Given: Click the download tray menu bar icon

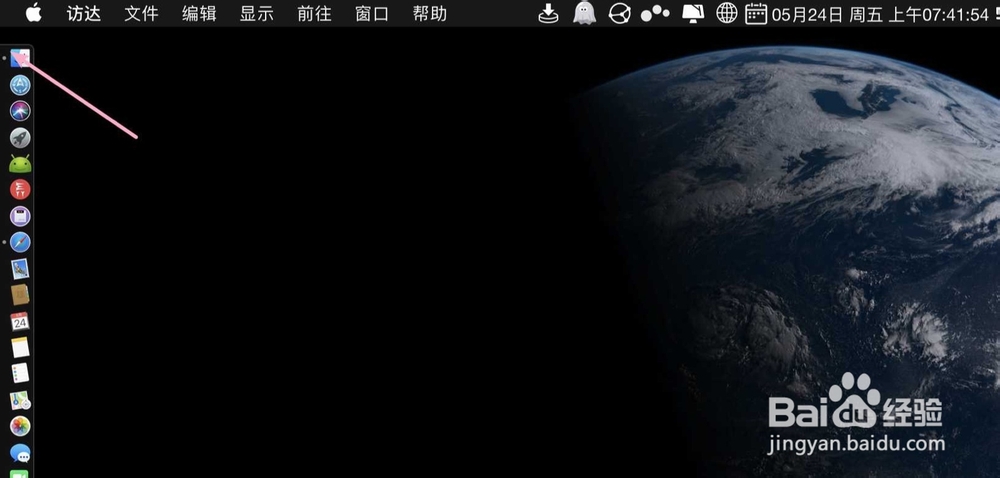Looking at the screenshot, I should click(548, 13).
